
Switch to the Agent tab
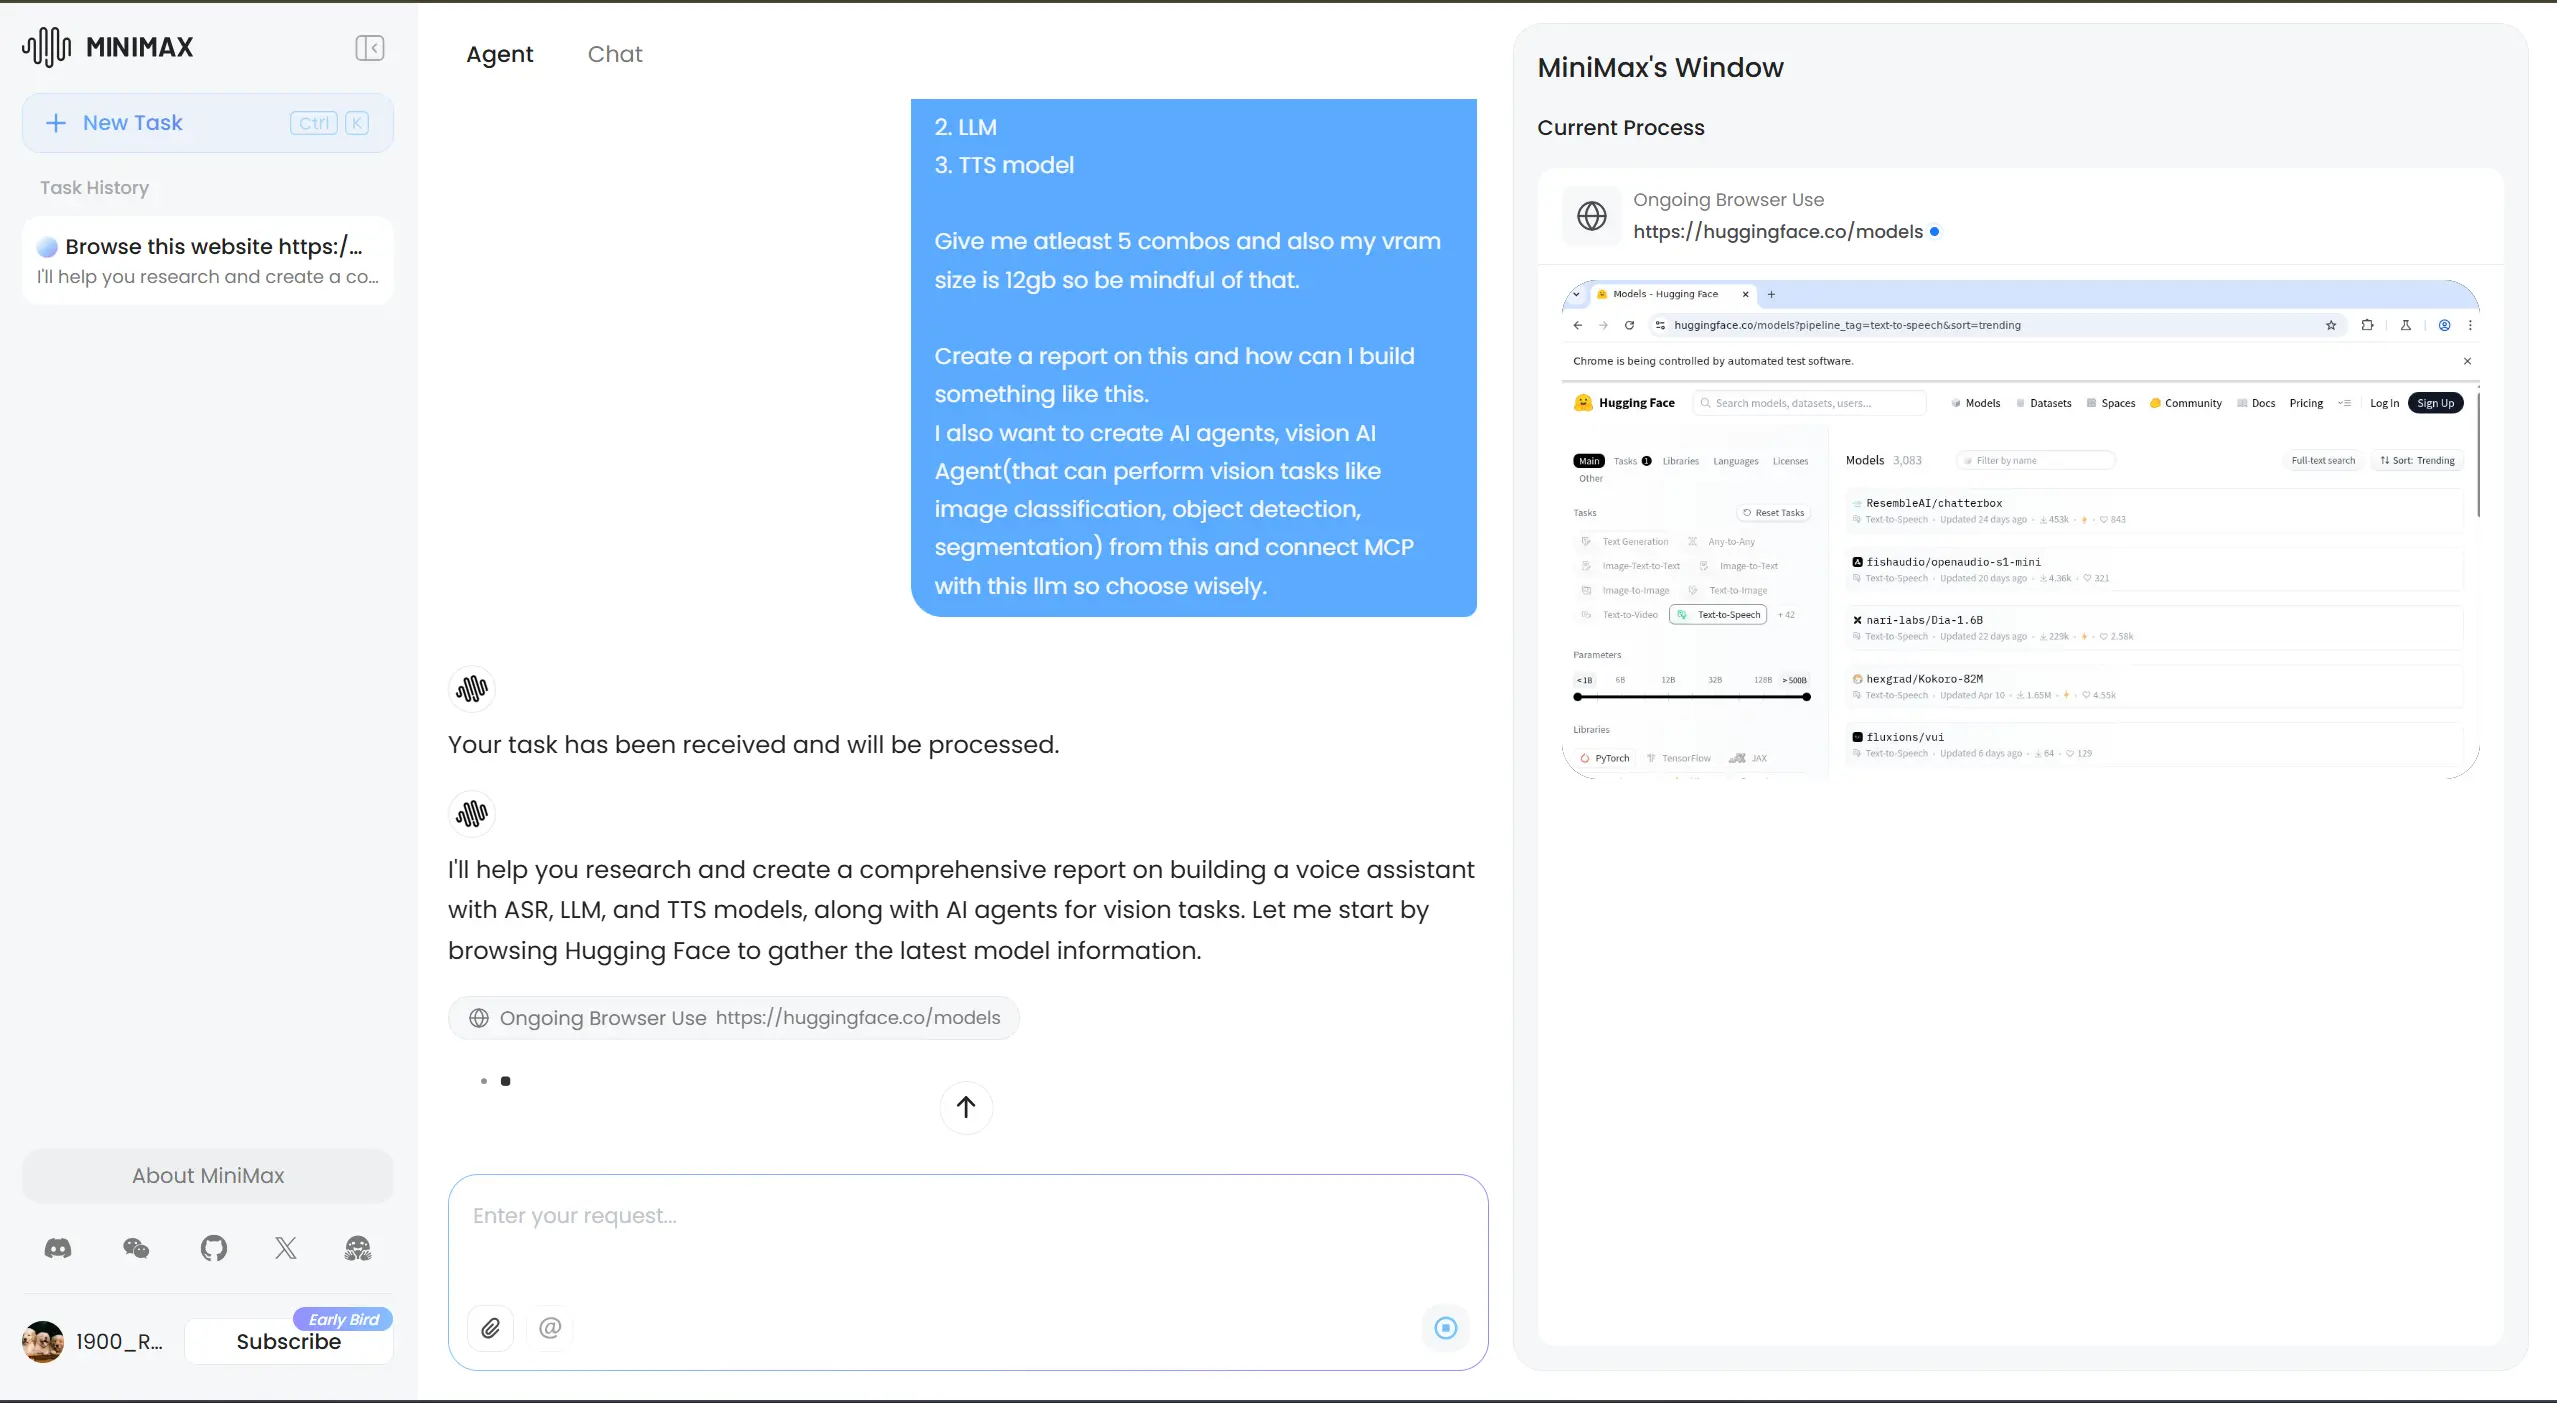[499, 54]
